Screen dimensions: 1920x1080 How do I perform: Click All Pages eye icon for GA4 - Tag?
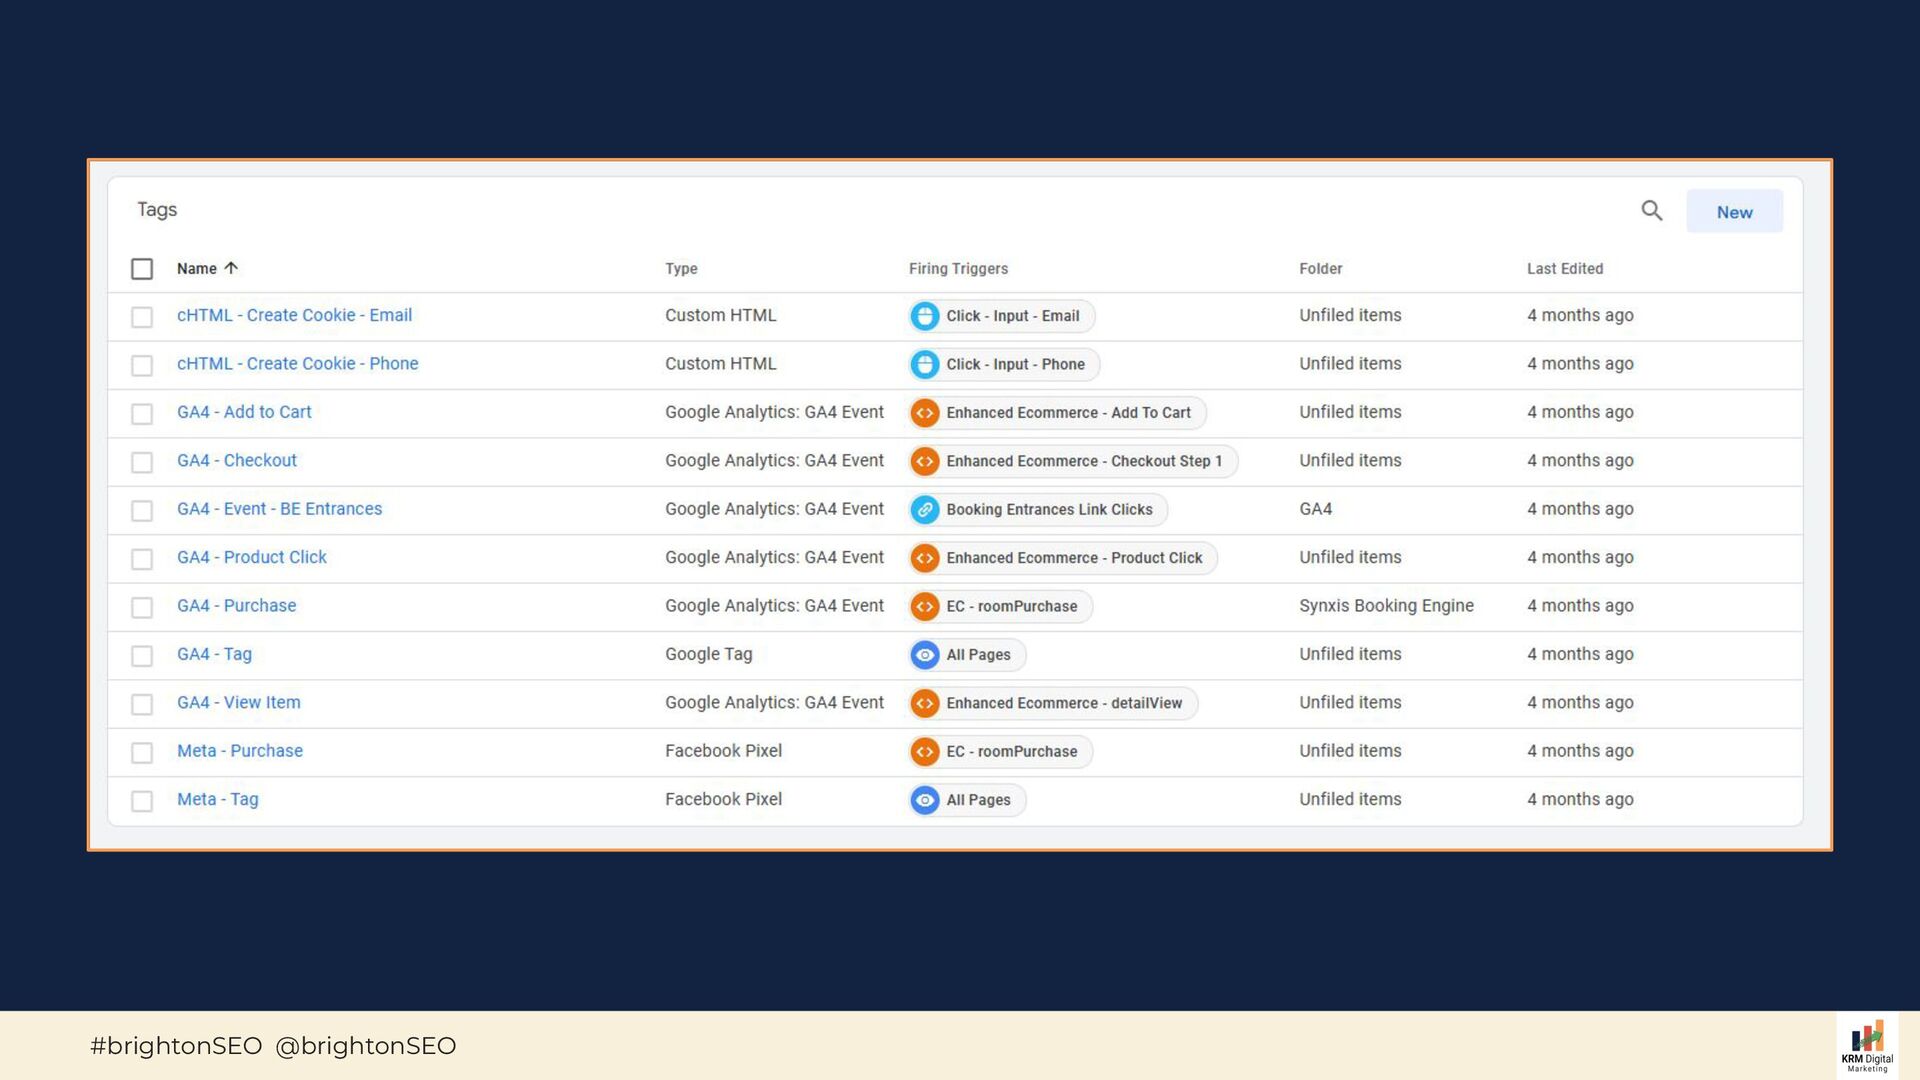925,655
